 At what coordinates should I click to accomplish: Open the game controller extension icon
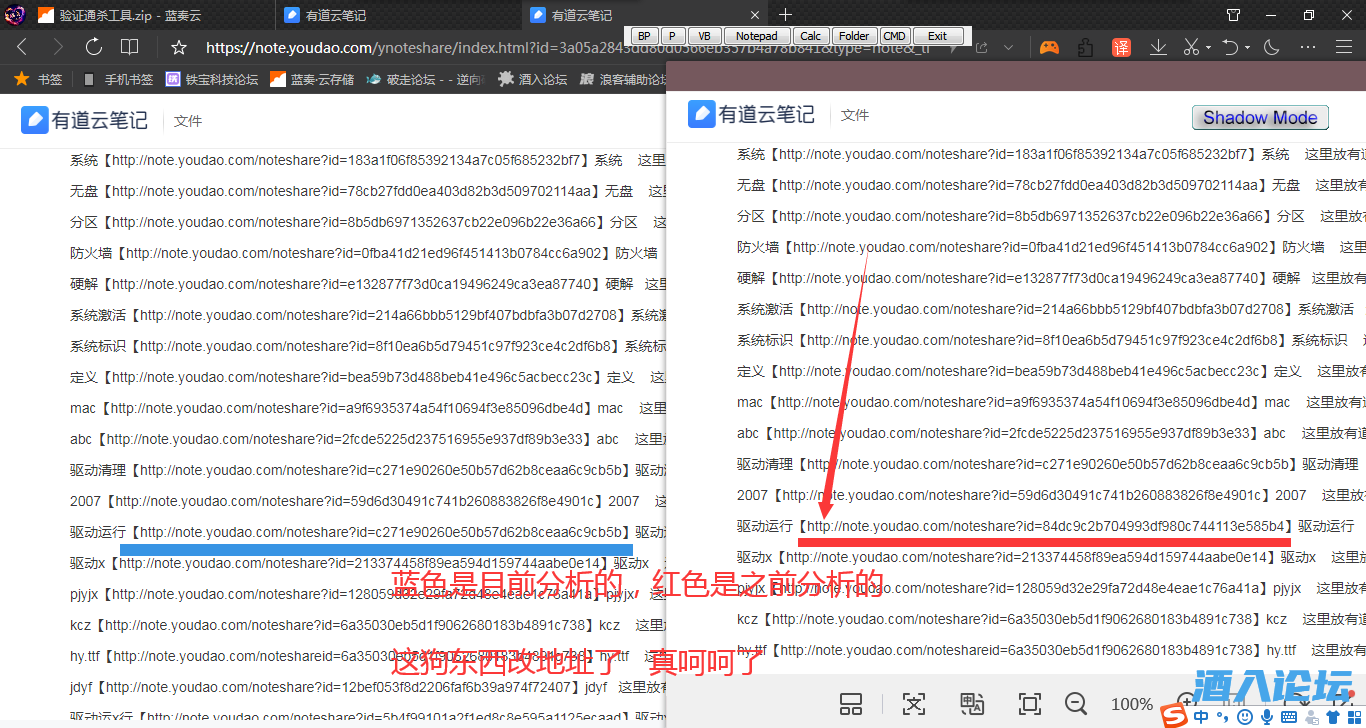[x=1049, y=47]
